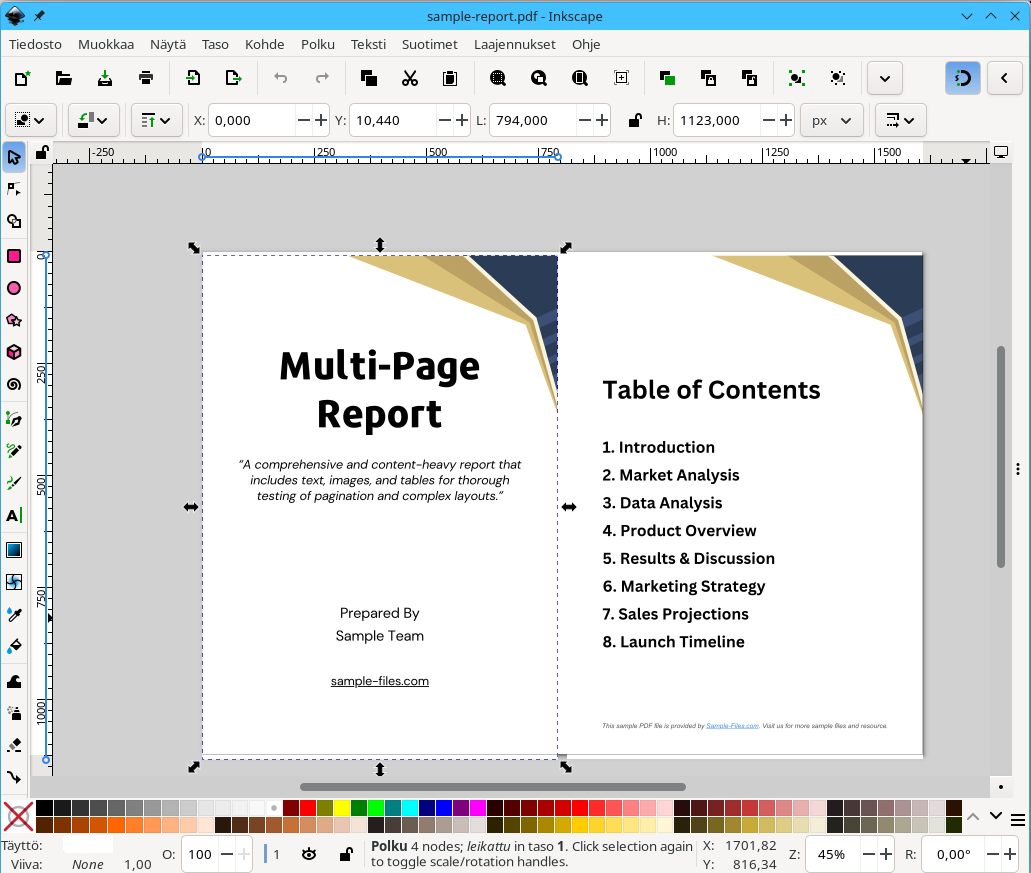Increase the X position with plus button
This screenshot has height=873, width=1031.
pyautogui.click(x=321, y=120)
